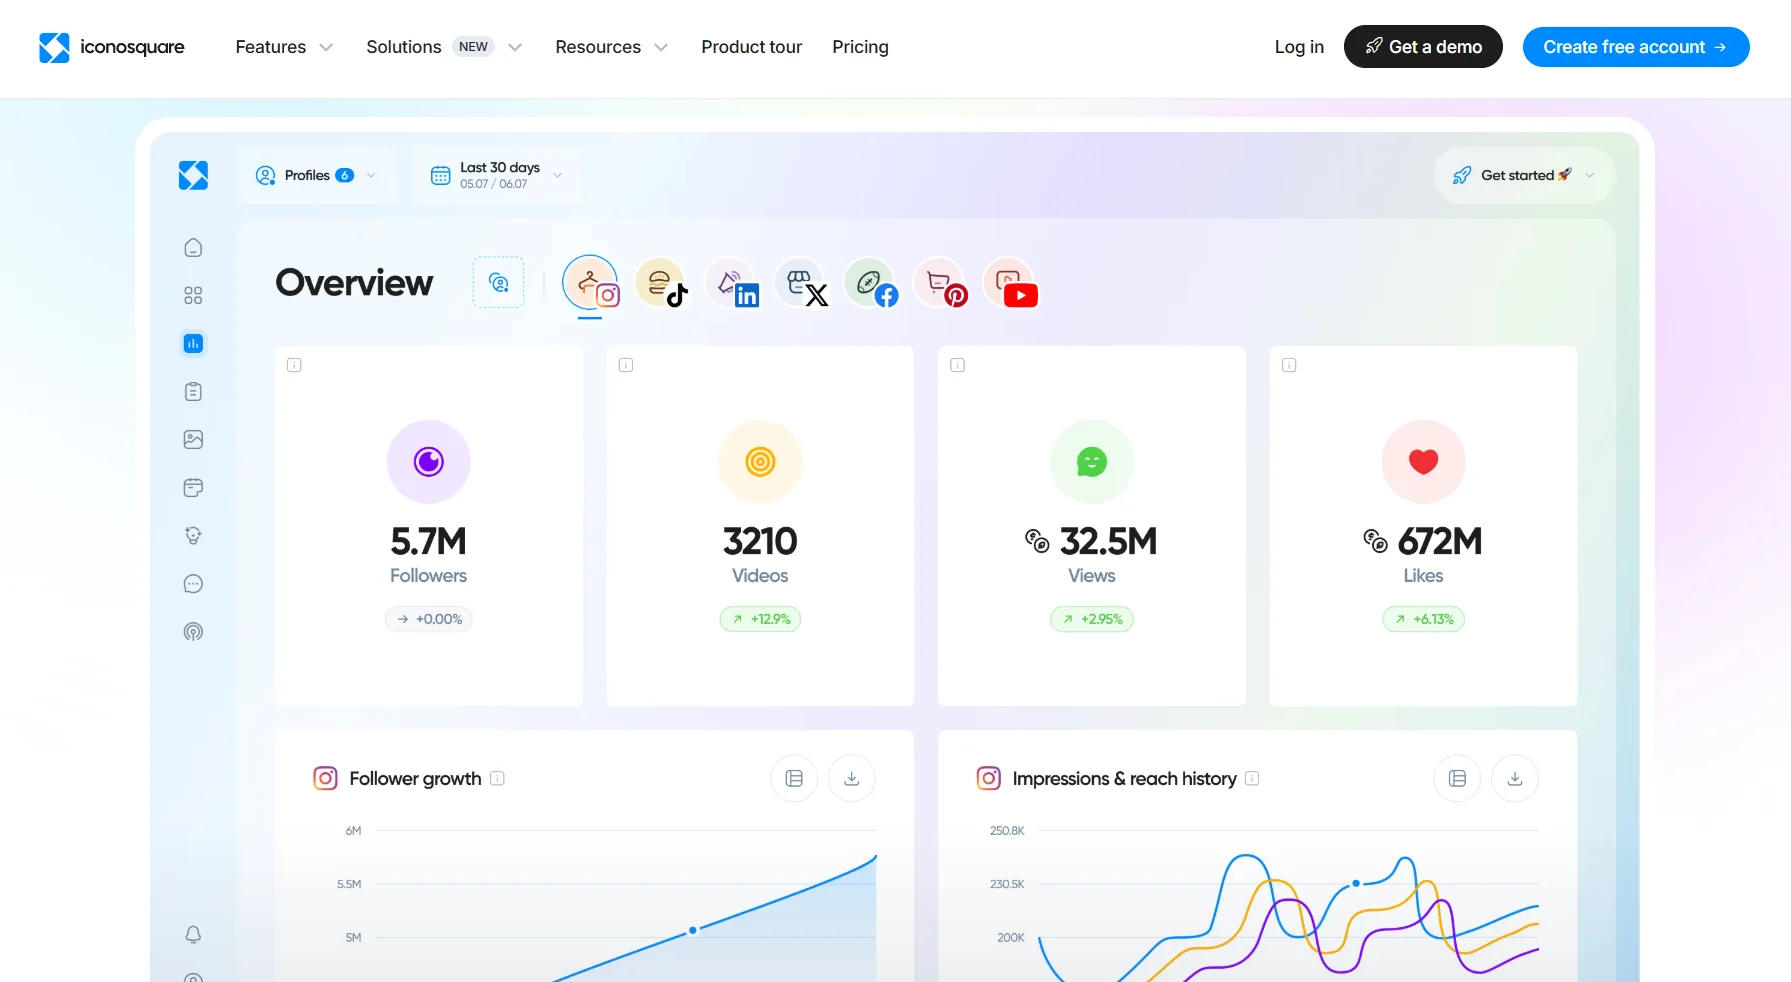Image resolution: width=1791 pixels, height=982 pixels.
Task: Select the Pinterest profile avatar
Action: [x=941, y=283]
